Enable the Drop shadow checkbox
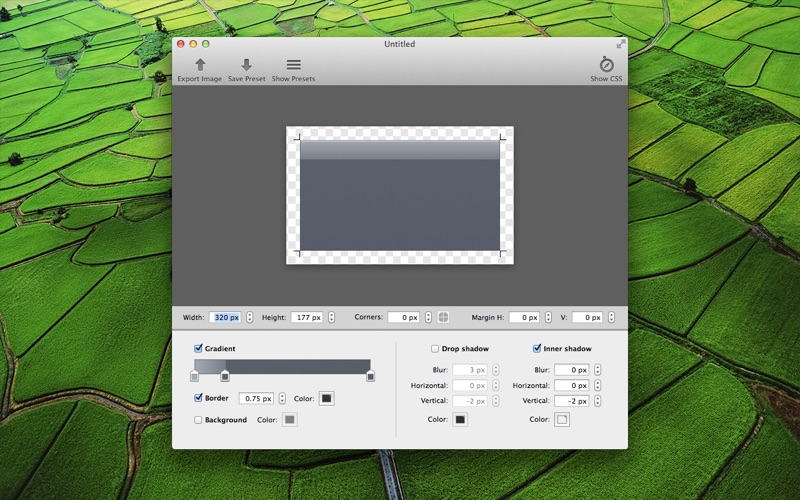 pos(435,349)
